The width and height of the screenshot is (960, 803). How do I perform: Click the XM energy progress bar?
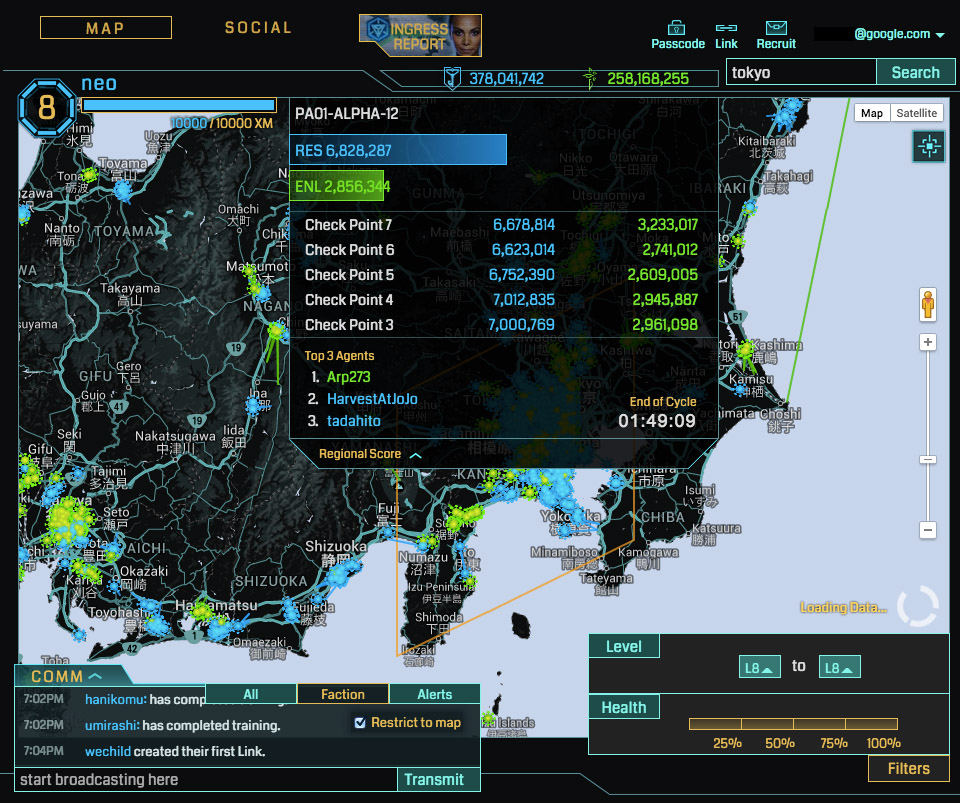click(x=179, y=105)
